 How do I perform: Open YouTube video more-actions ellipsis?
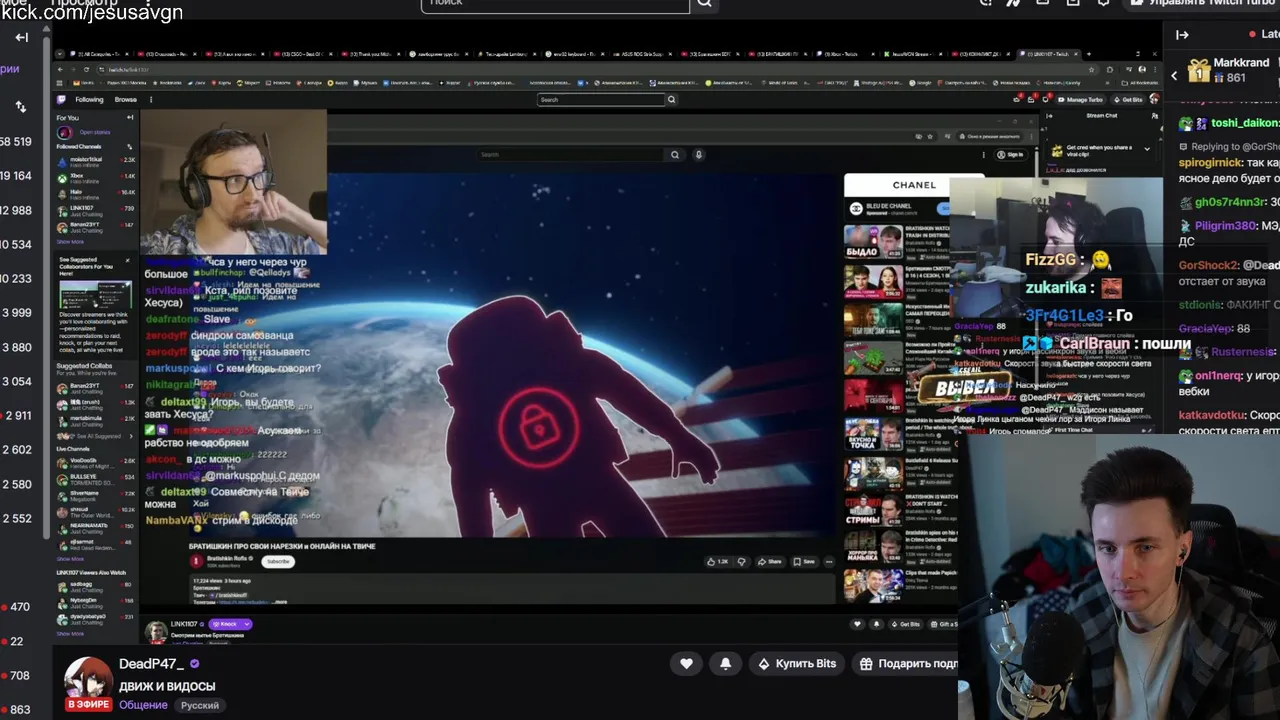coord(829,562)
